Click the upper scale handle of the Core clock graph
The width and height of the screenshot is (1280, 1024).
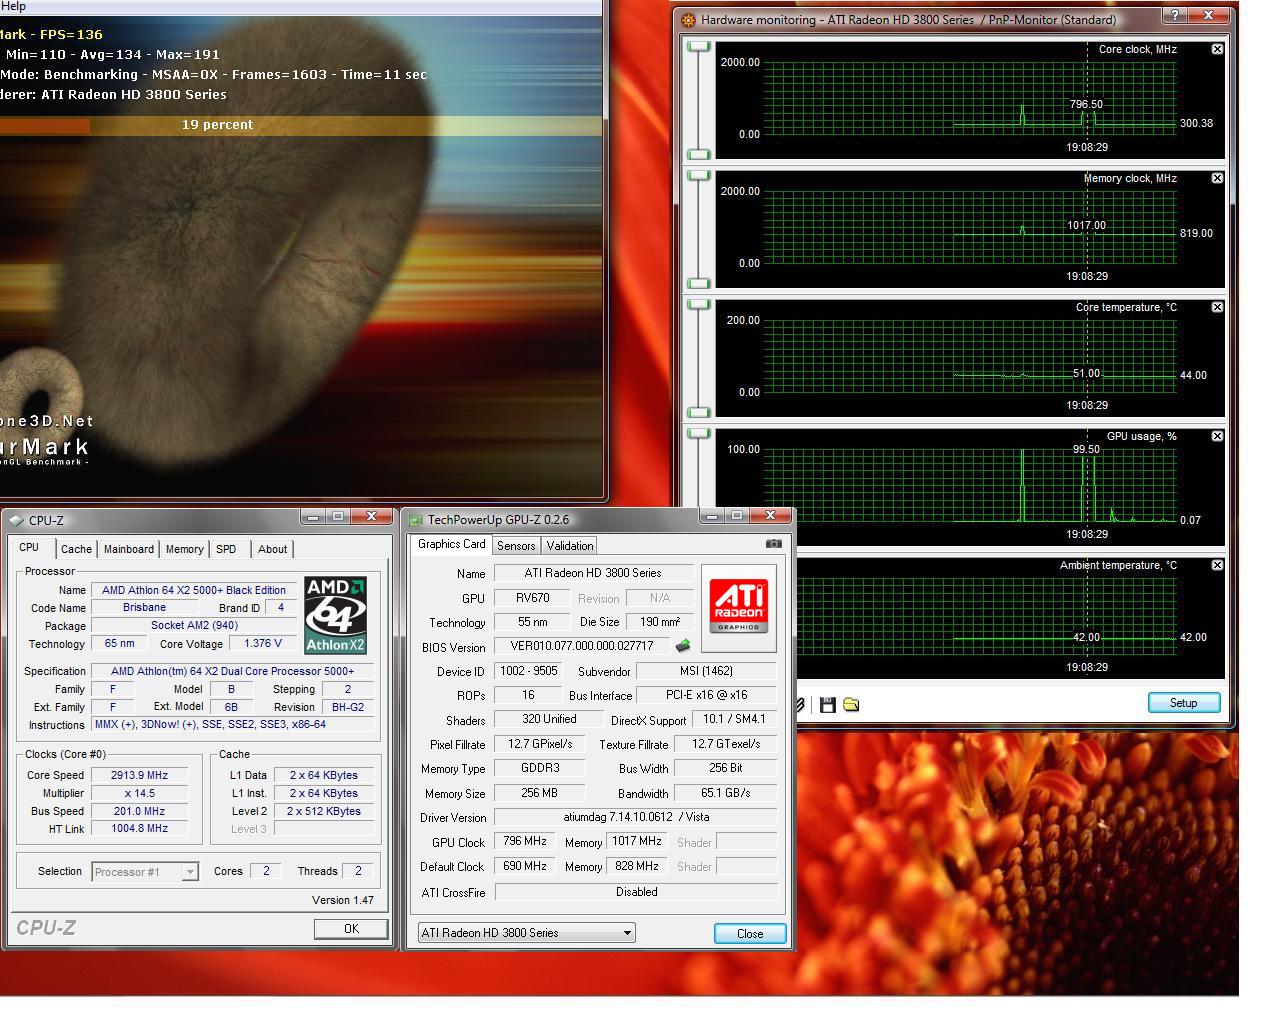pyautogui.click(x=699, y=47)
